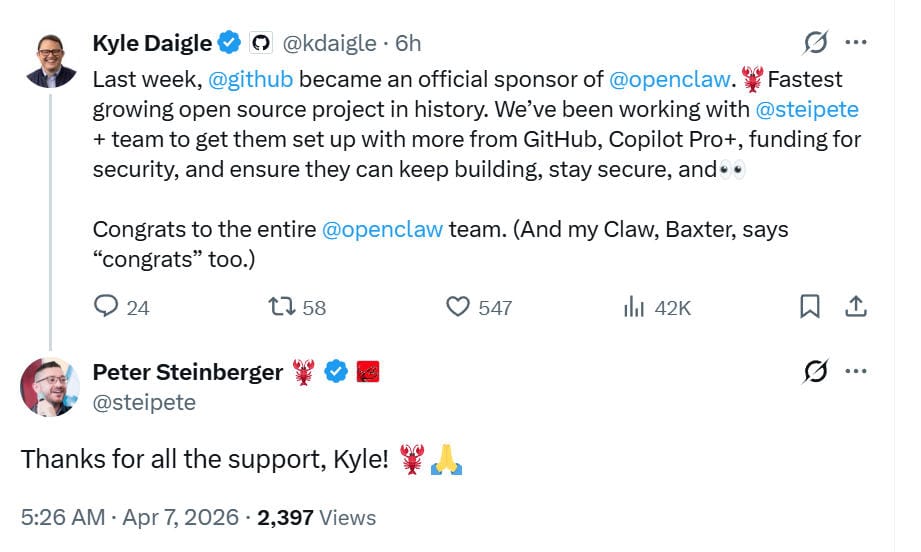Screen dimensions: 921x552
Task: Open the @github mention link
Action: pyautogui.click(x=250, y=79)
